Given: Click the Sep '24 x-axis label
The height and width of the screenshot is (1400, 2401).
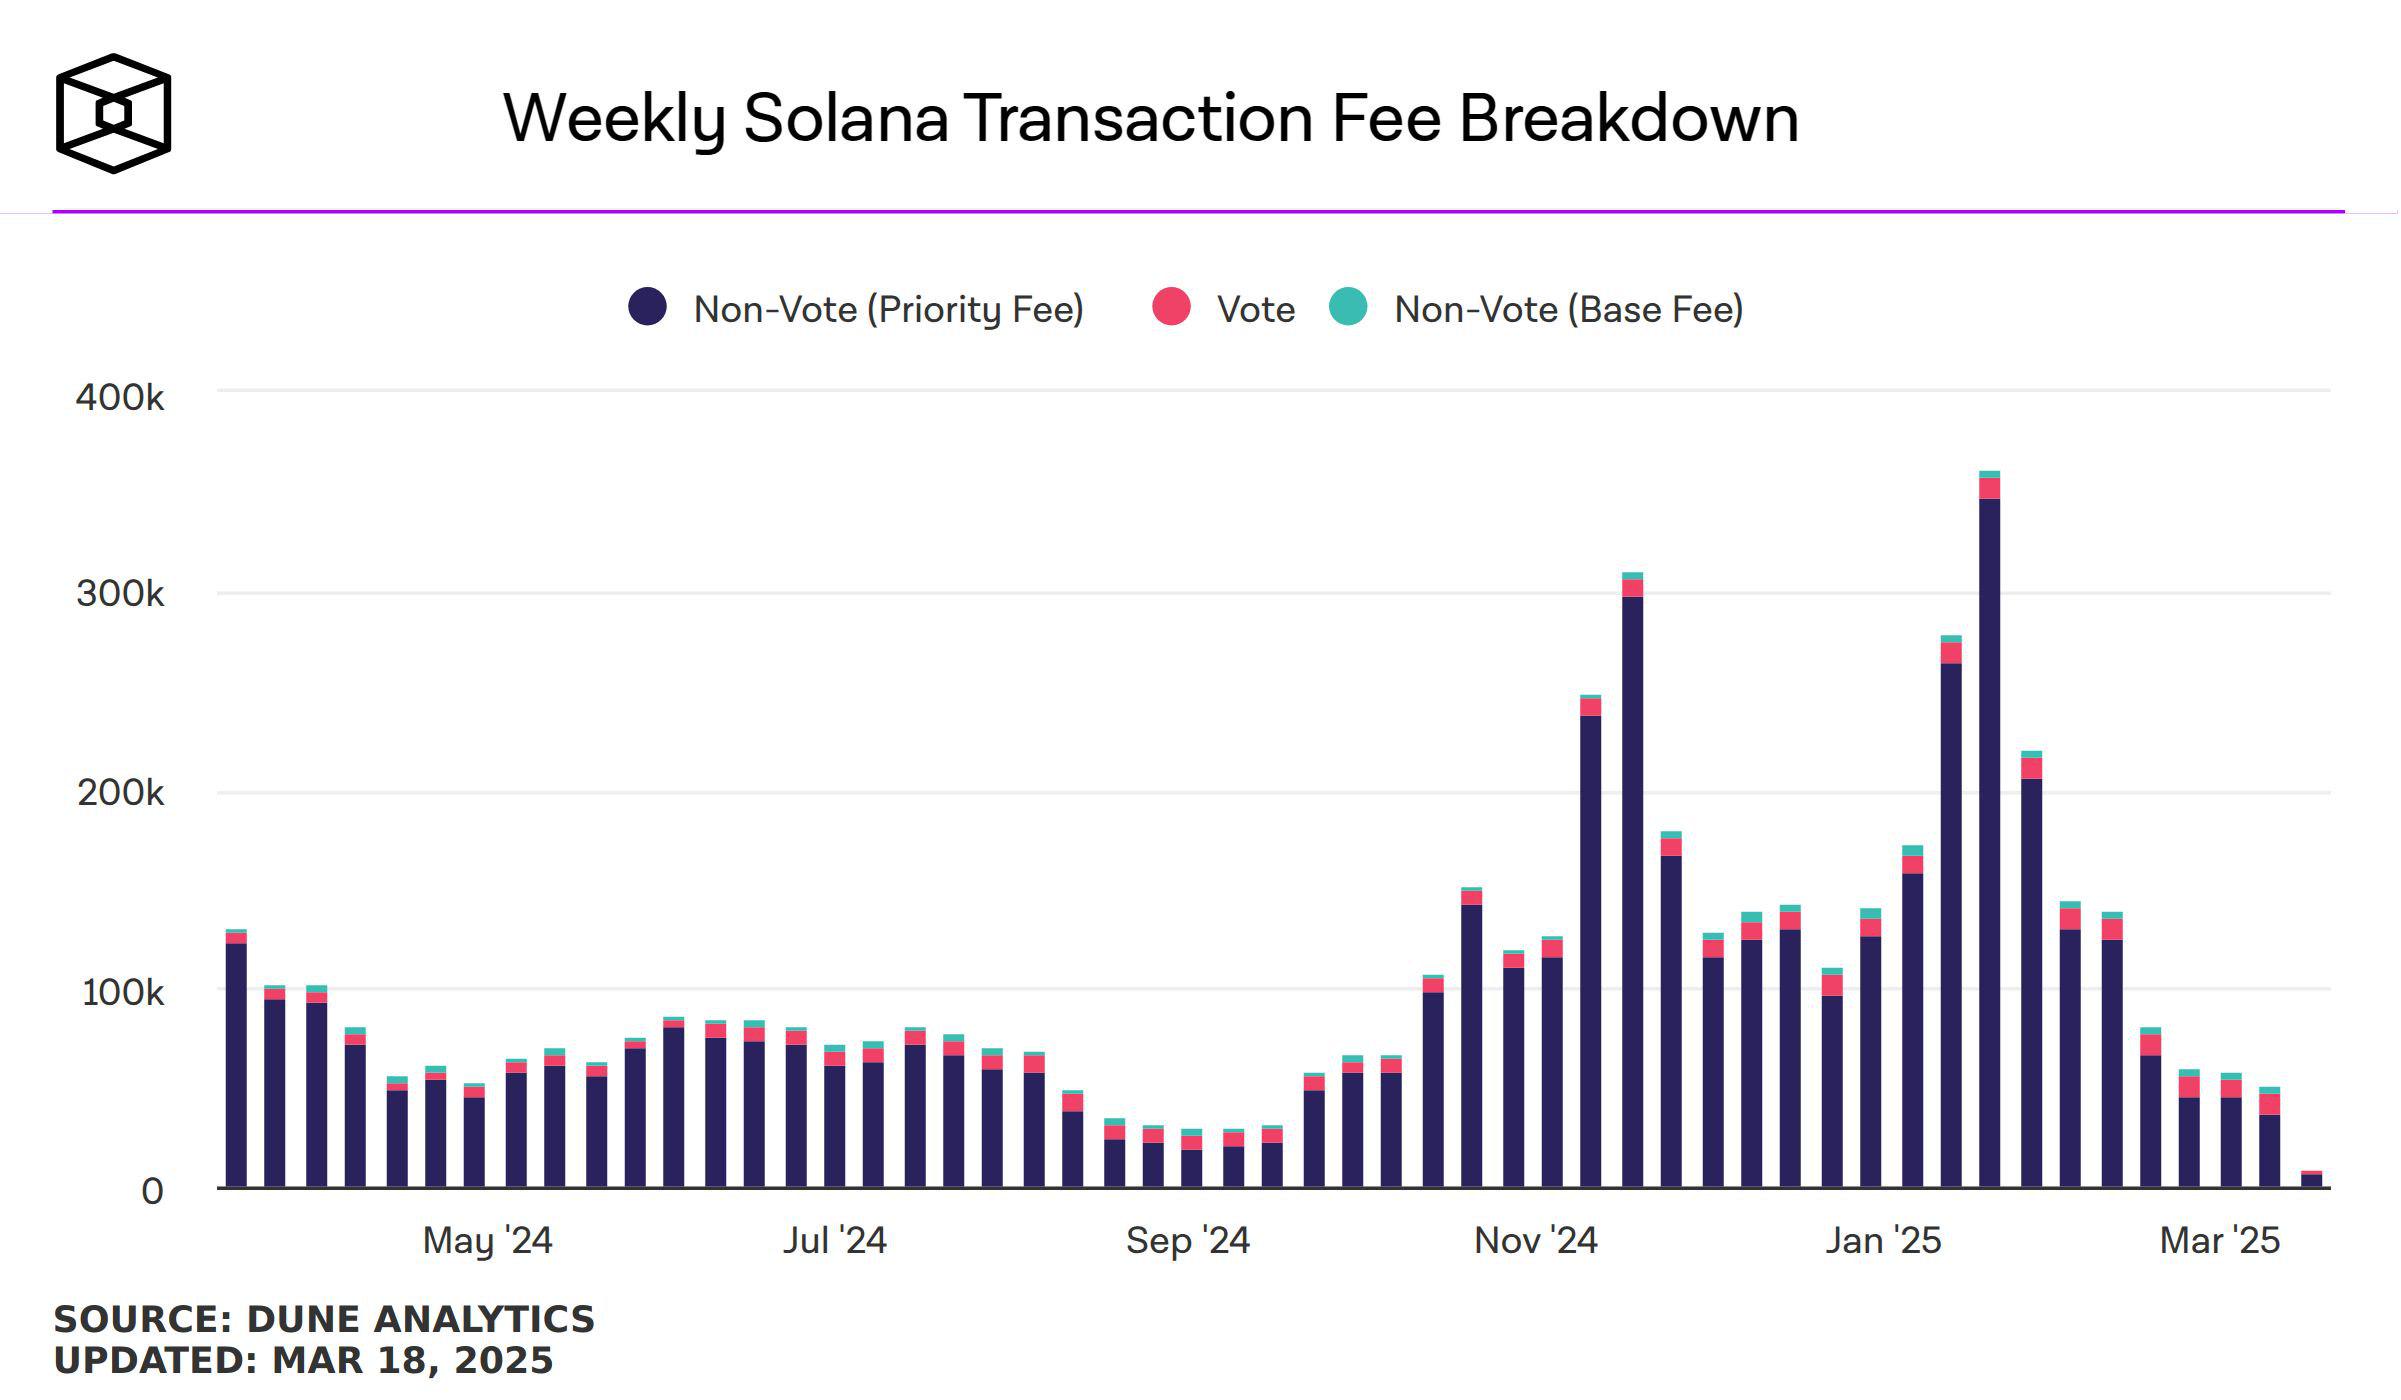Looking at the screenshot, I should (1187, 1241).
